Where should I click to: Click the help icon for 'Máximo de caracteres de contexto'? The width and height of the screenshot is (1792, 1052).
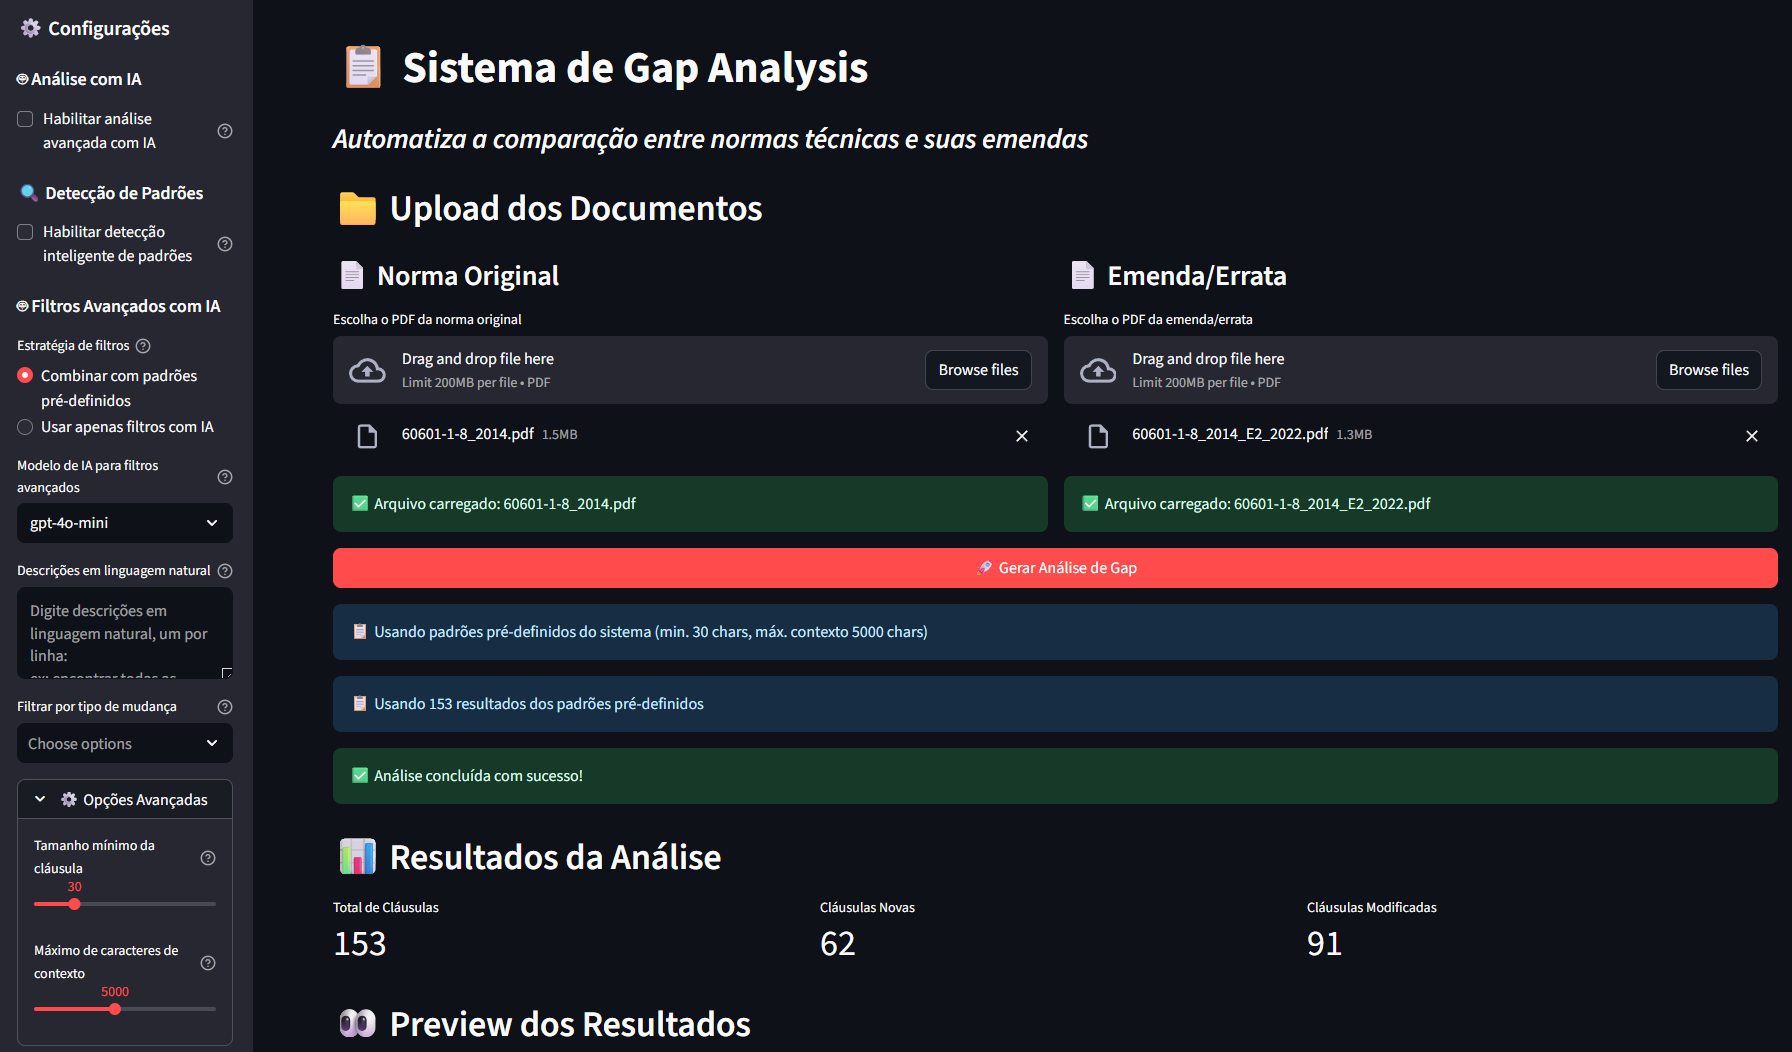[208, 963]
